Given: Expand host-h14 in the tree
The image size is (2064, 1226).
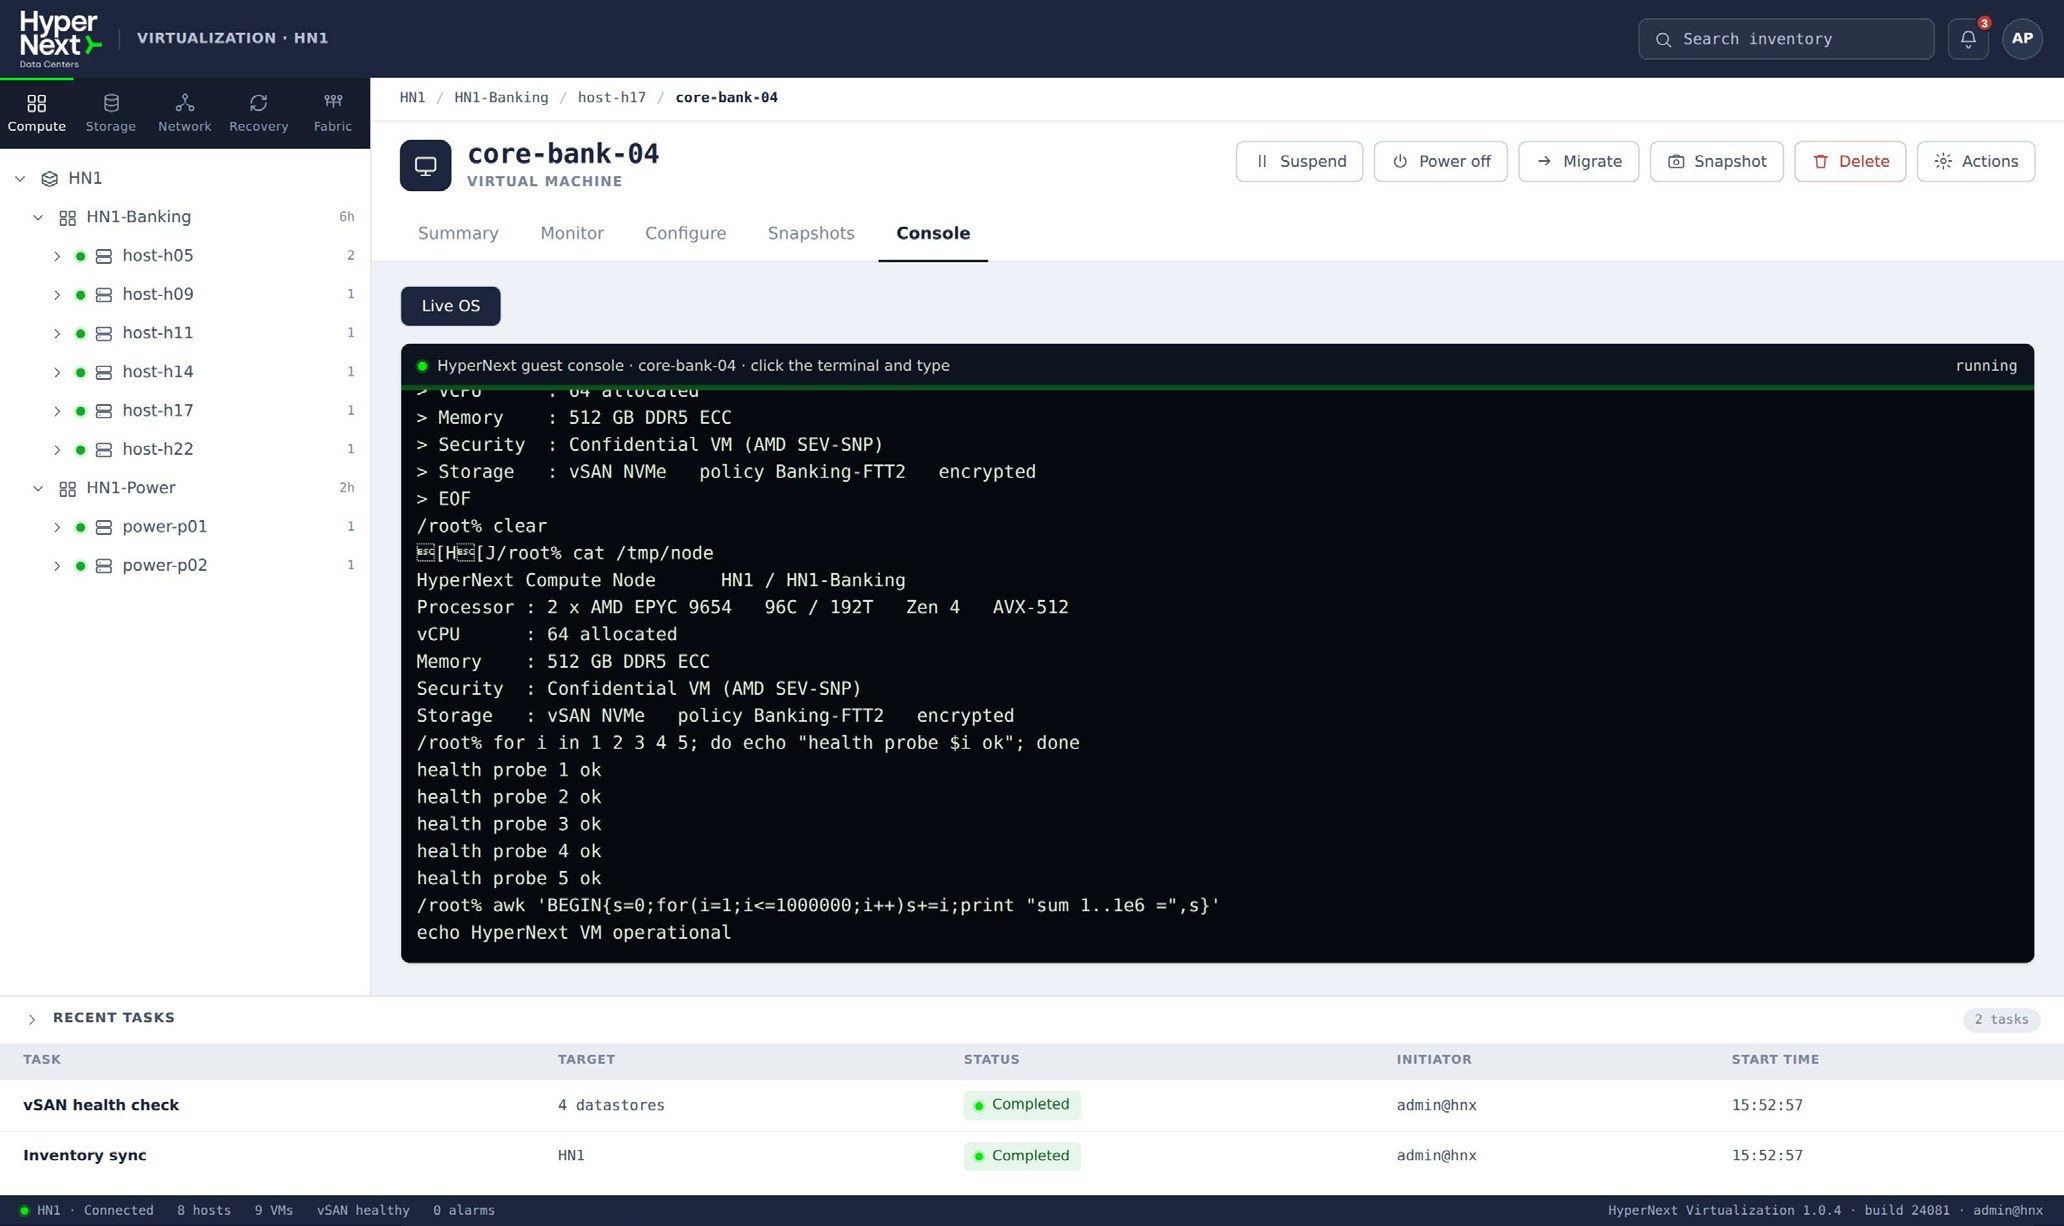Looking at the screenshot, I should tap(57, 372).
